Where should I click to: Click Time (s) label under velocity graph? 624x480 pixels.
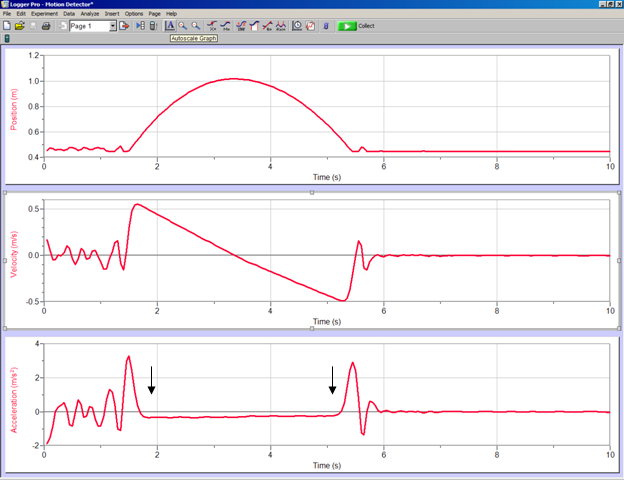click(x=326, y=322)
